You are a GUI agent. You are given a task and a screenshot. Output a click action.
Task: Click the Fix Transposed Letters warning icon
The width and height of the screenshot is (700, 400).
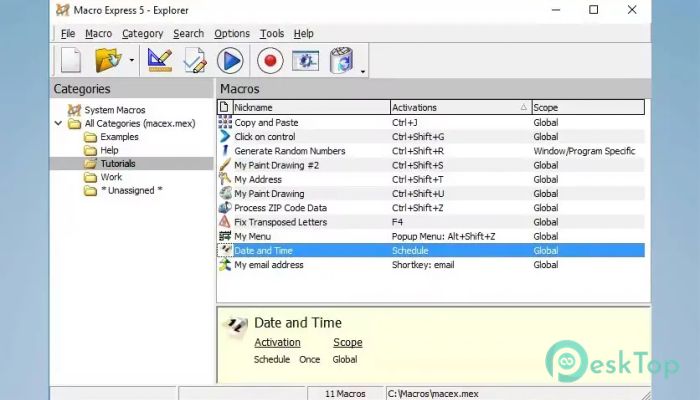point(225,221)
